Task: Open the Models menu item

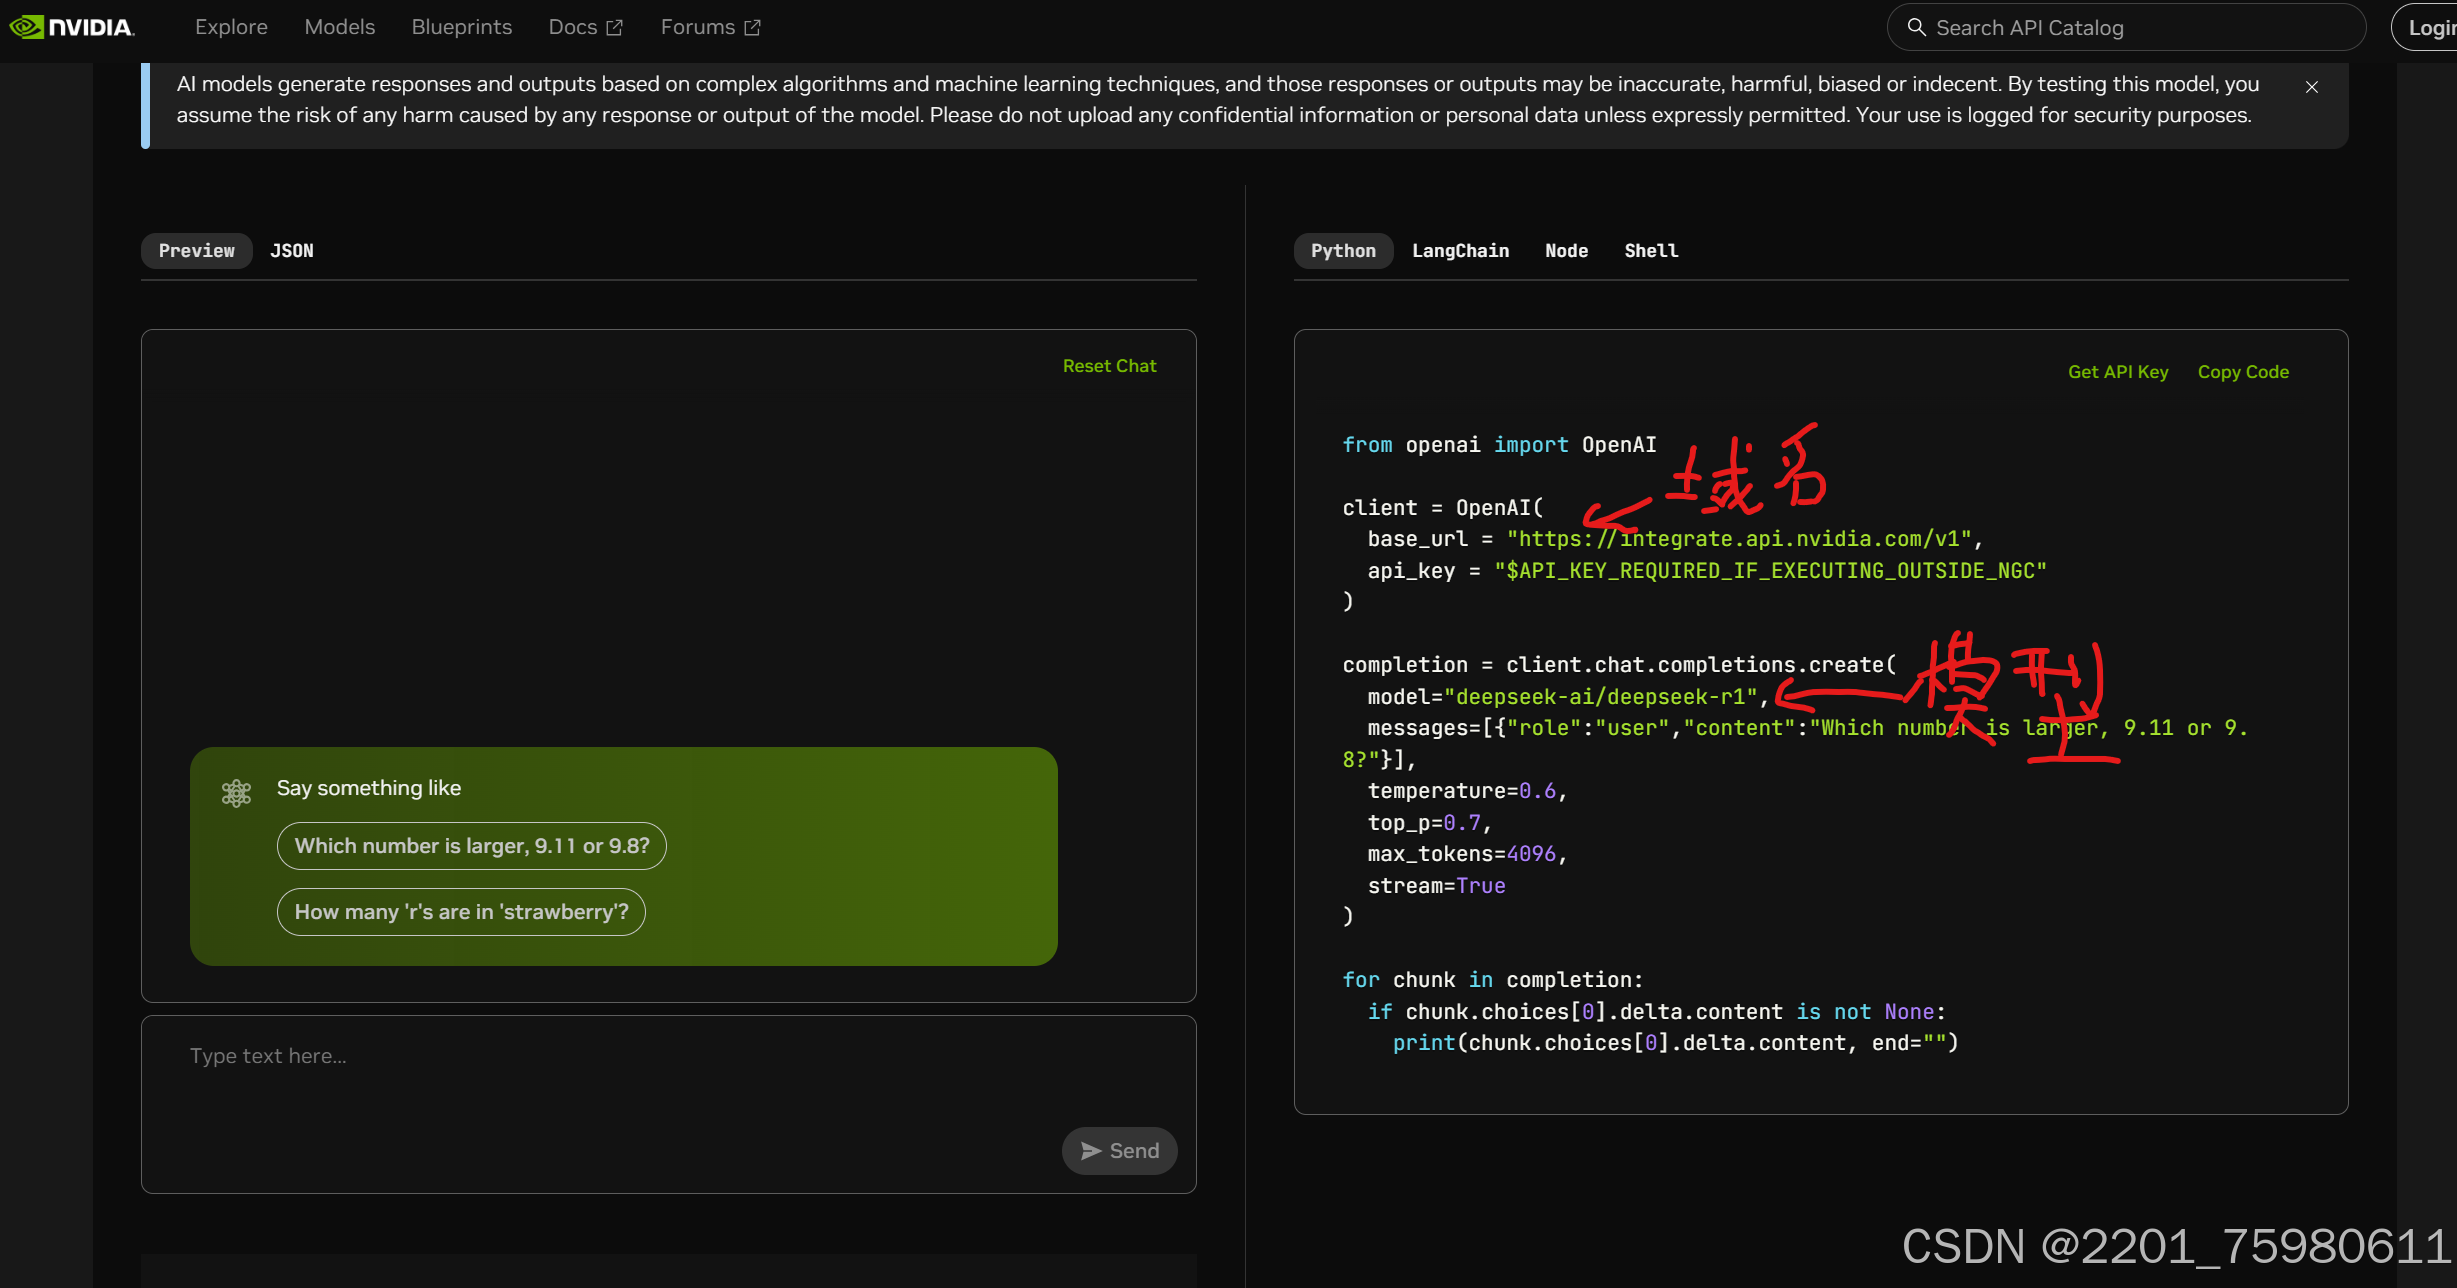Action: (339, 27)
